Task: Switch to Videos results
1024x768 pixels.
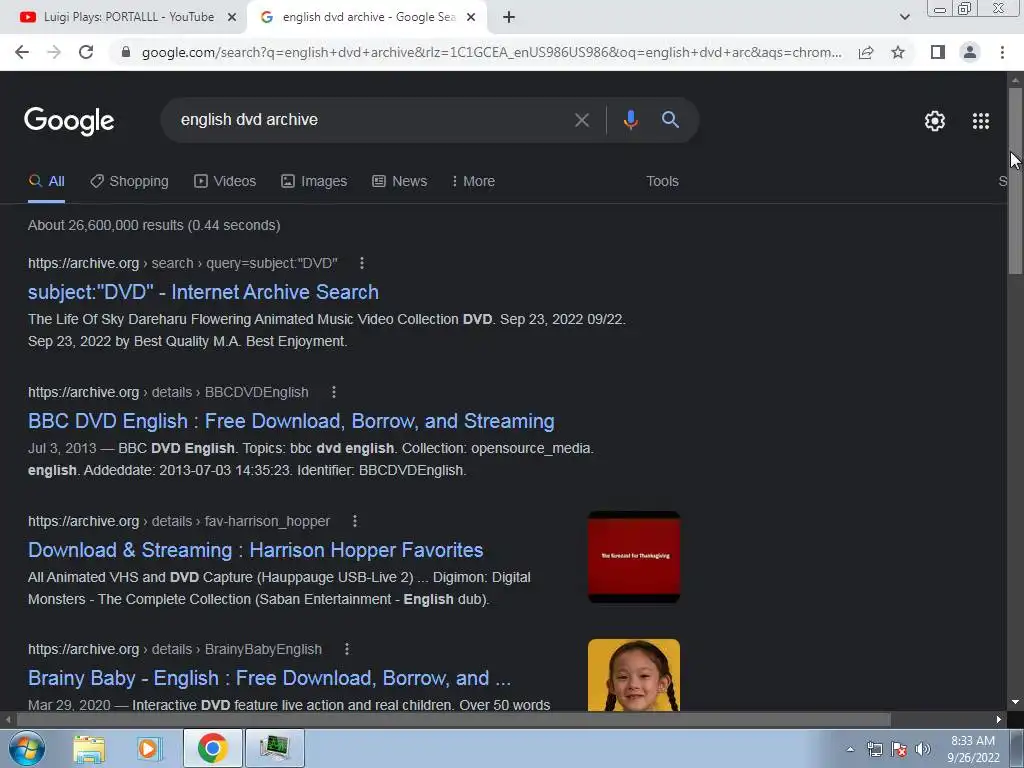Action: (225, 182)
